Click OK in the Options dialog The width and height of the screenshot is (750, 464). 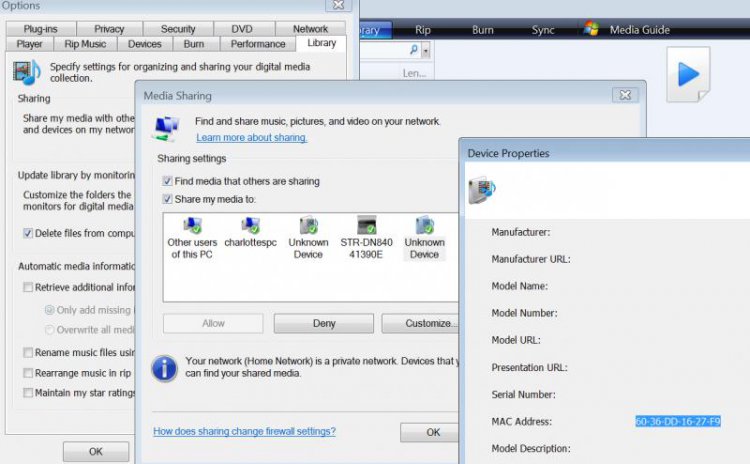coord(96,452)
